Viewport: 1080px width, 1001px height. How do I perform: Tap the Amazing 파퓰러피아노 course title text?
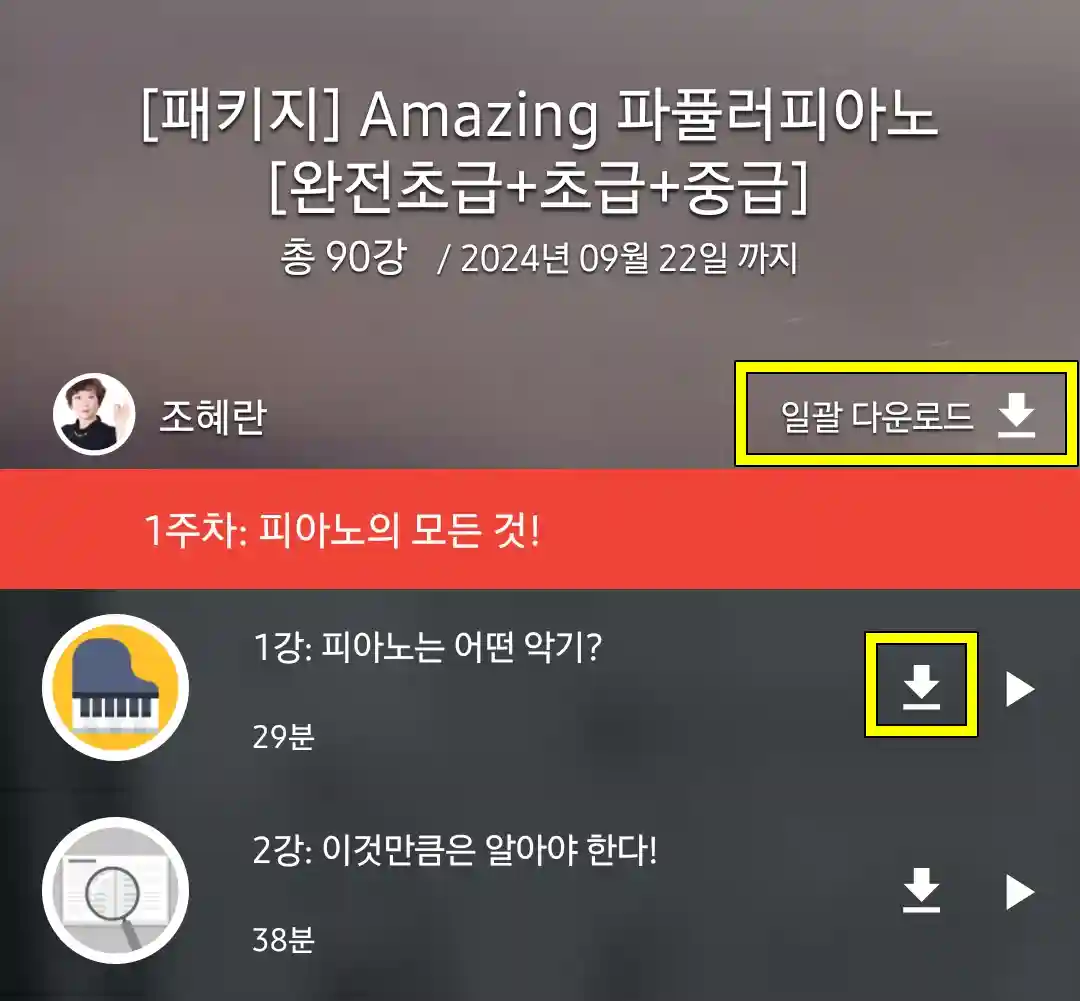[649, 115]
